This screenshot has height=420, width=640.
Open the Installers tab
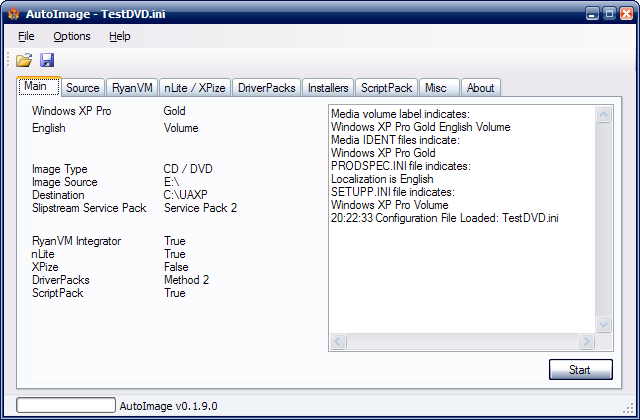tap(328, 88)
